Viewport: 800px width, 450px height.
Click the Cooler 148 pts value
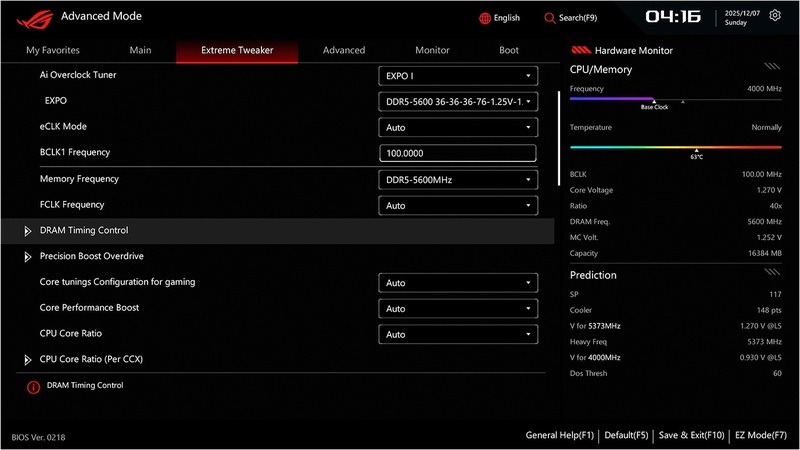(x=769, y=310)
